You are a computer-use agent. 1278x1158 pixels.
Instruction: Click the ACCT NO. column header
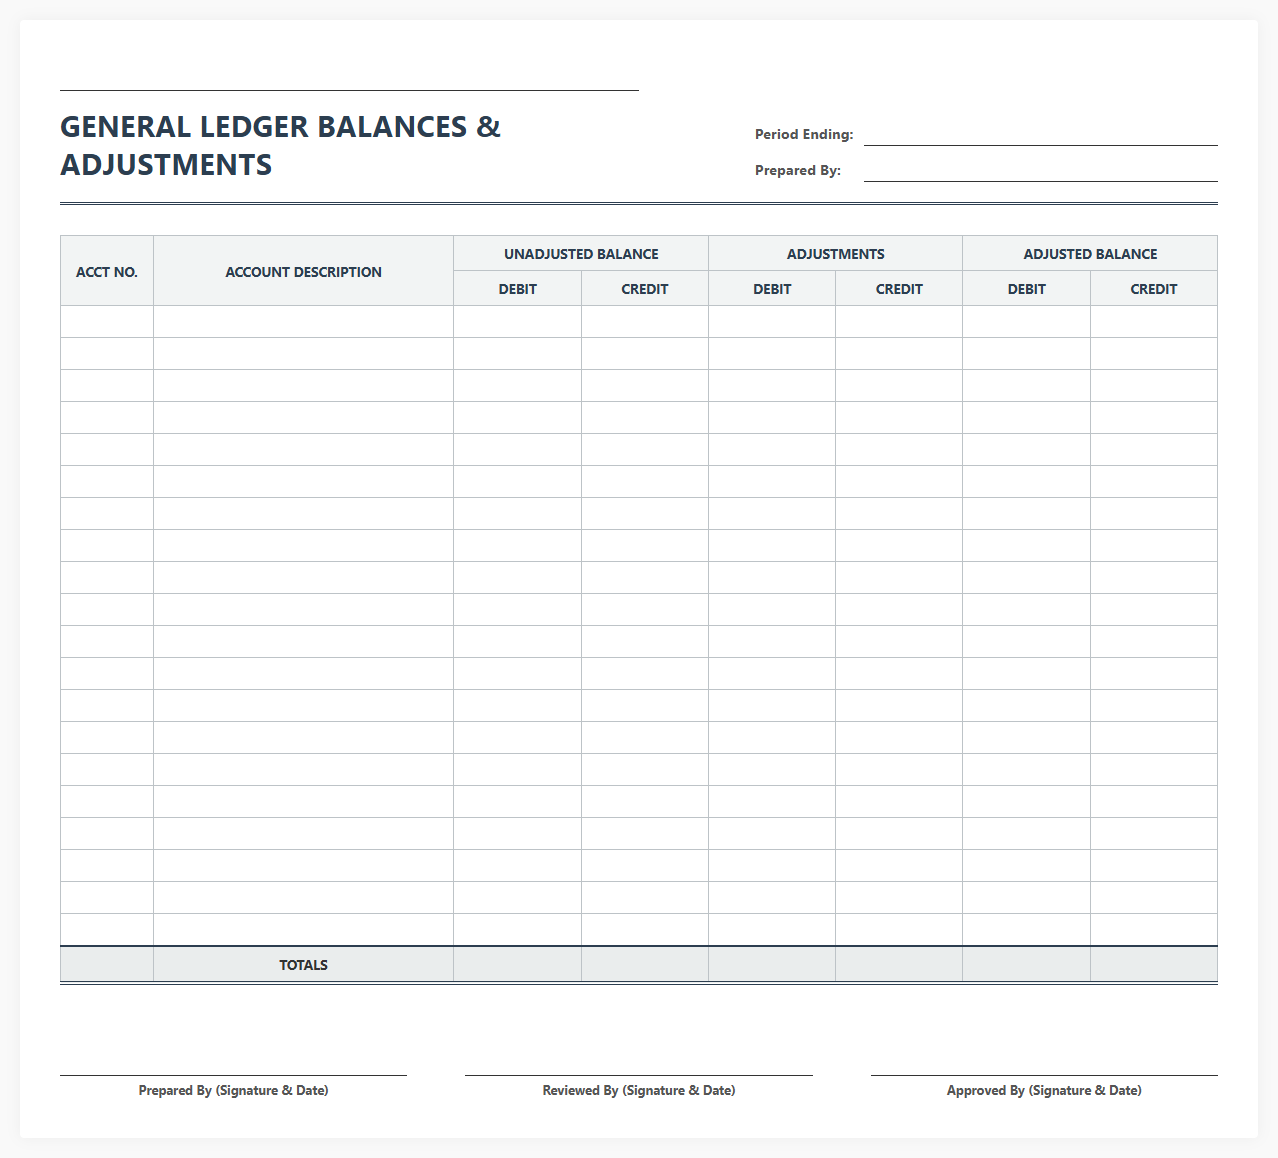pyautogui.click(x=107, y=271)
